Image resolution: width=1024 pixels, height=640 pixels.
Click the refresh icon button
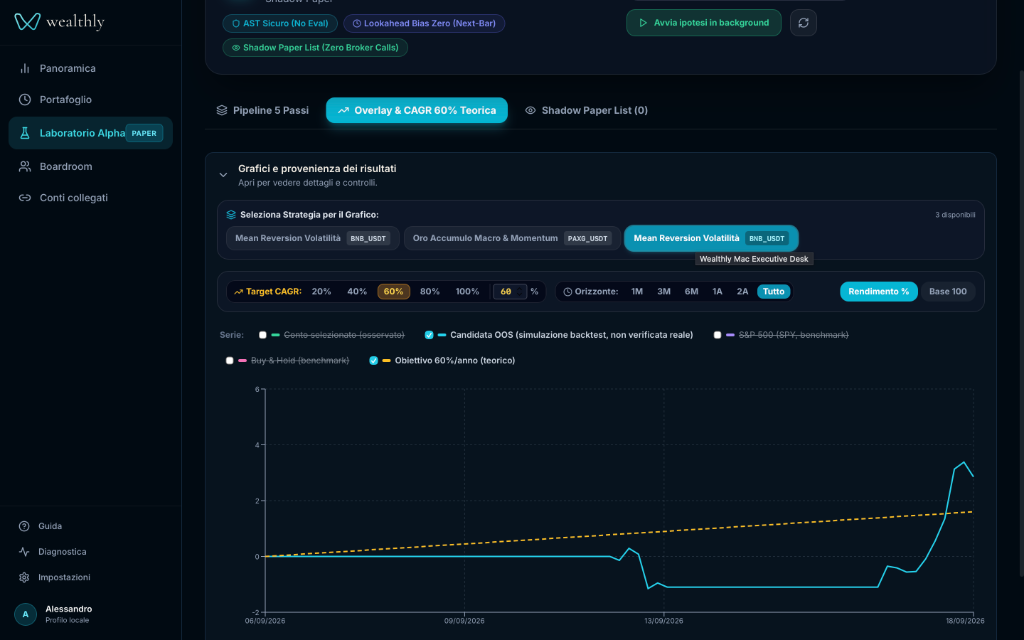[x=803, y=23]
